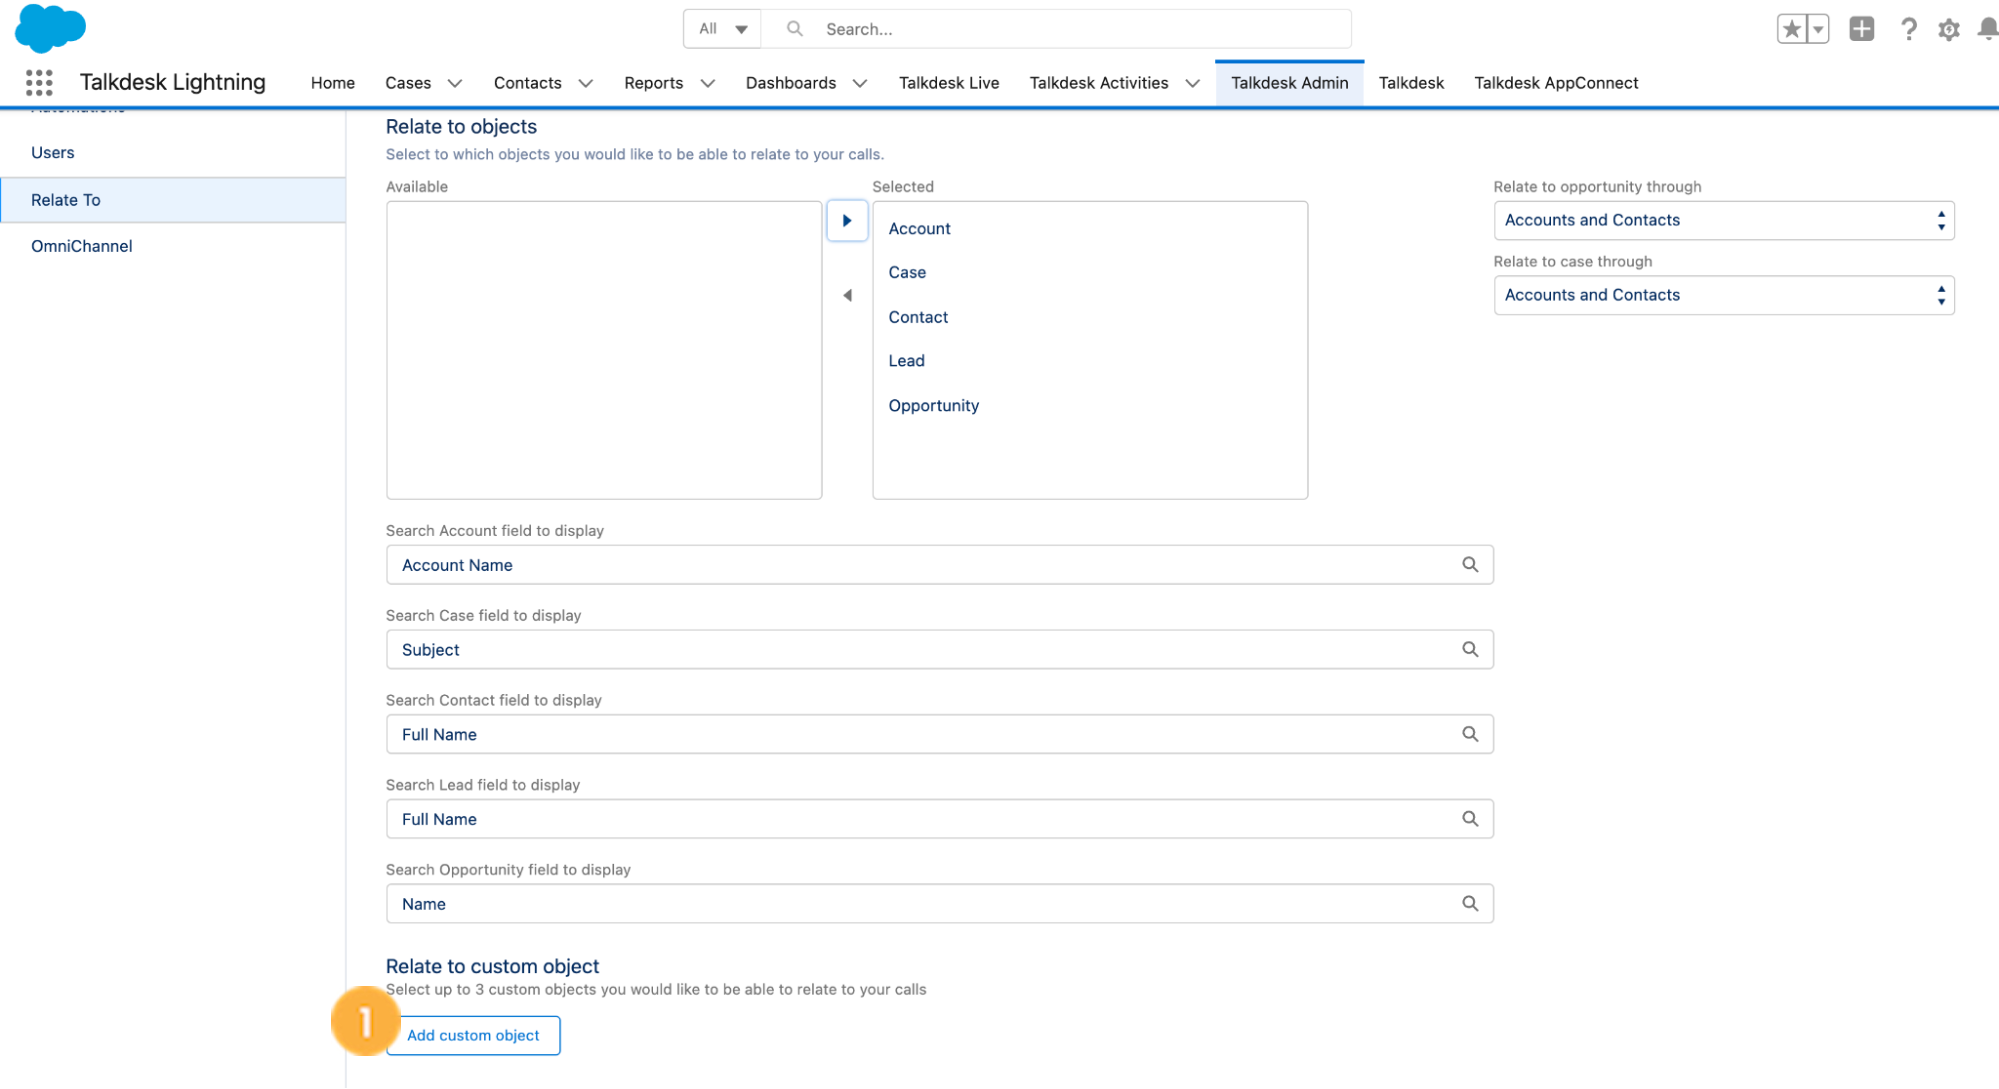Open the Cases tab
1999x1089 pixels.
(408, 83)
